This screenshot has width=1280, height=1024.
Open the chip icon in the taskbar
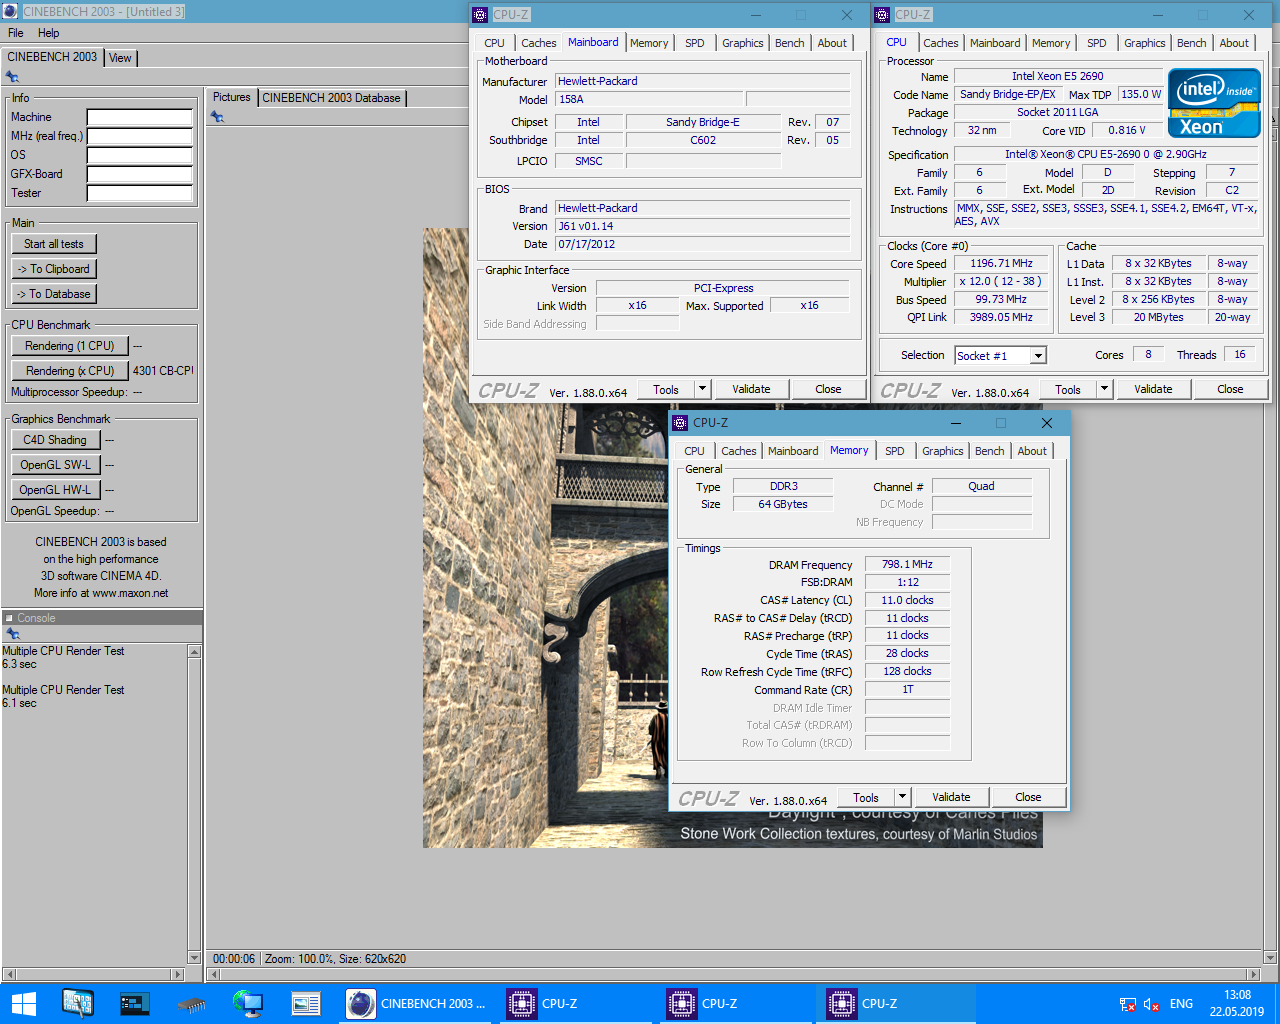[x=192, y=1003]
